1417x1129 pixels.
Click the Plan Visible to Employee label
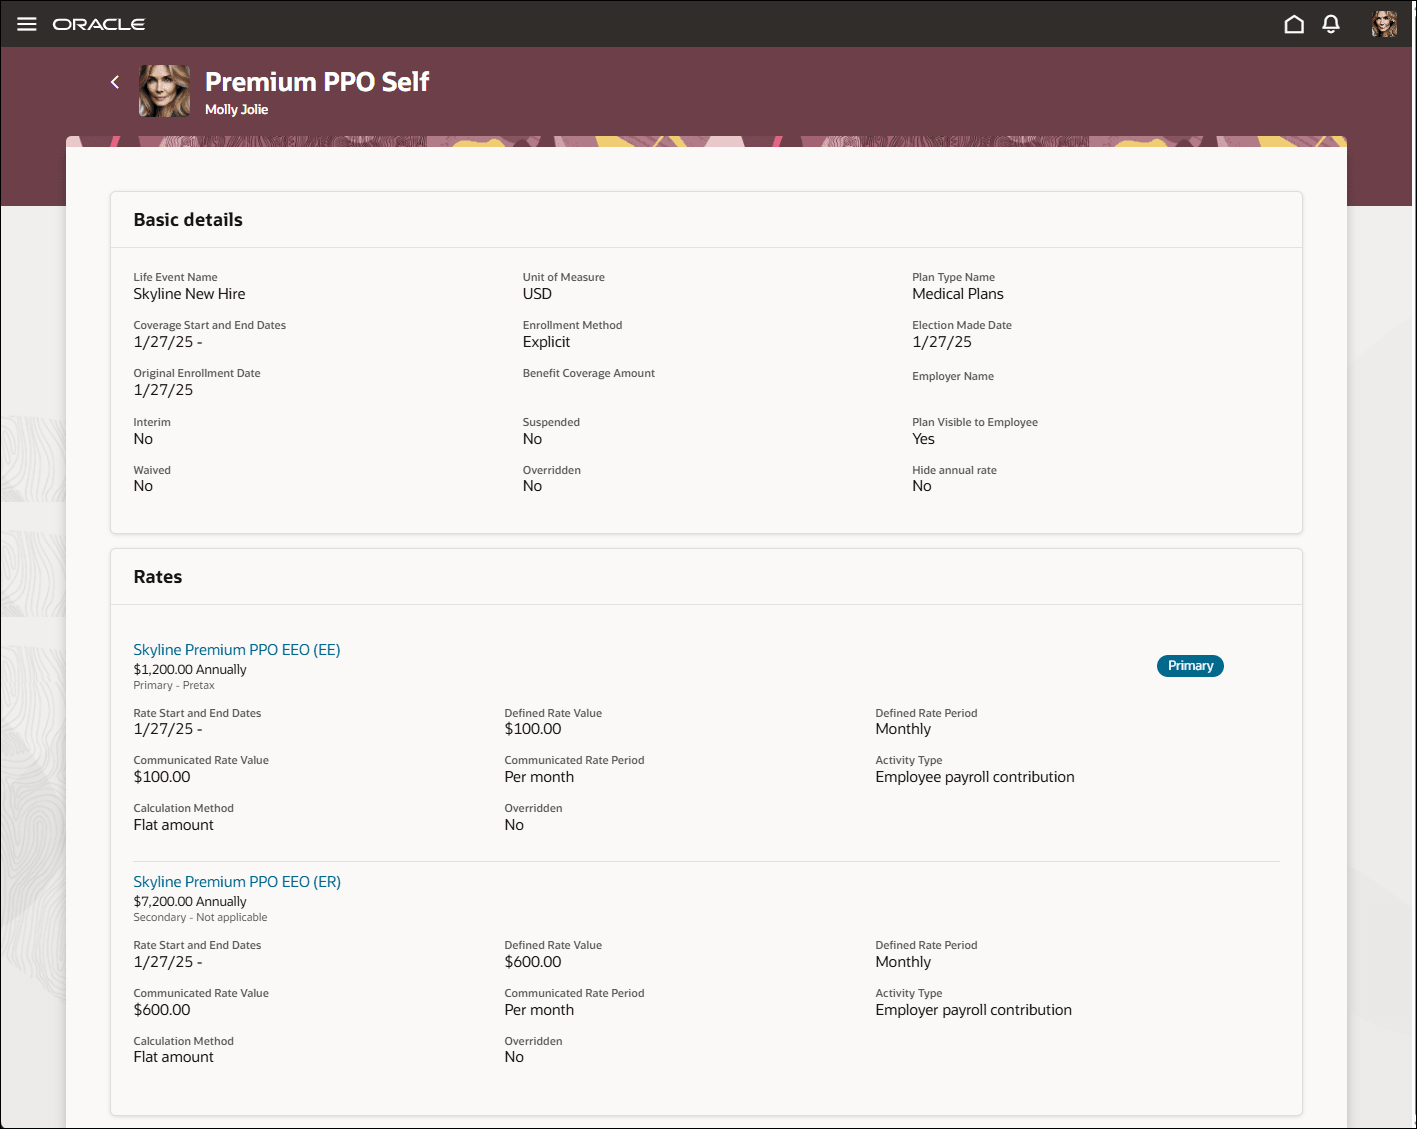click(975, 422)
